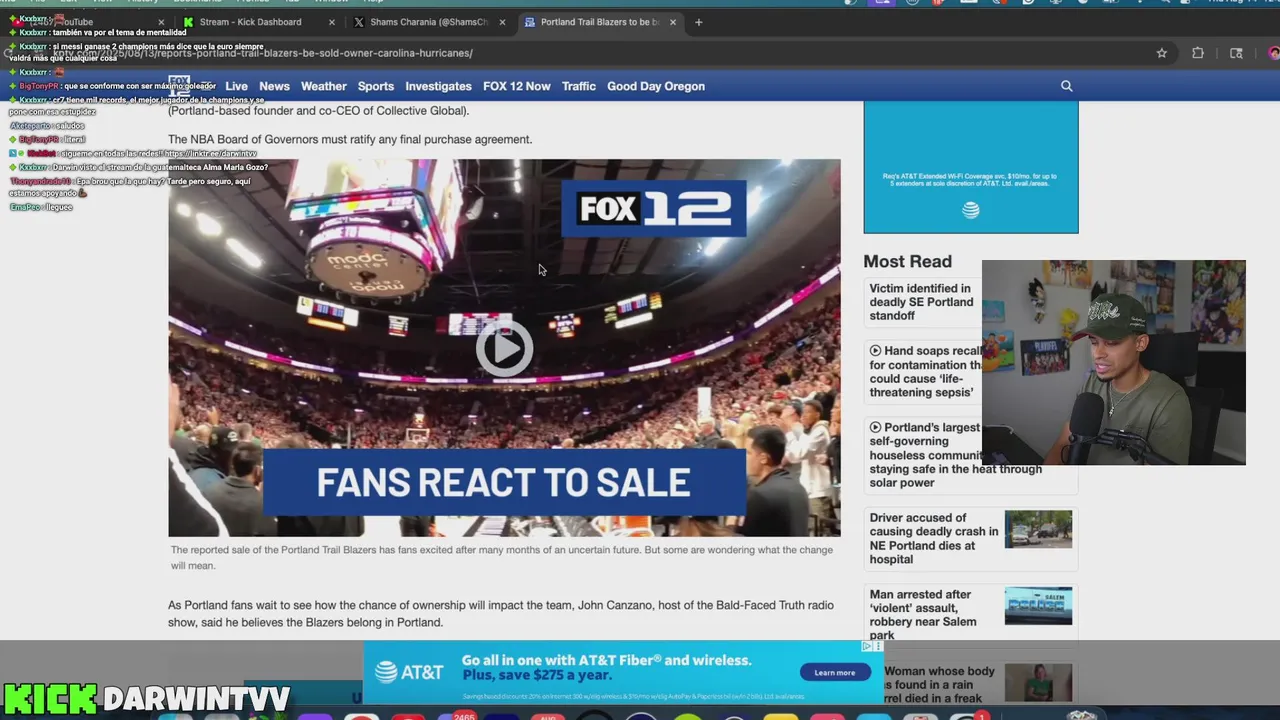This screenshot has width=1280, height=720.
Task: Bookmark this page with the star icon
Action: [x=1161, y=53]
